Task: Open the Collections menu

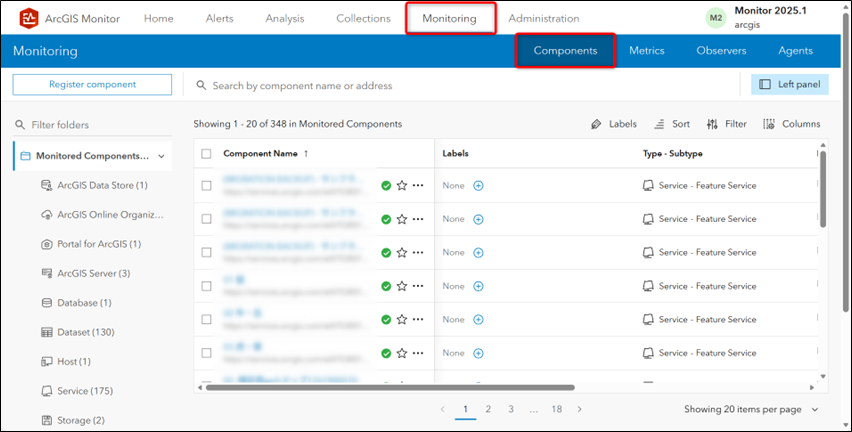Action: tap(364, 18)
